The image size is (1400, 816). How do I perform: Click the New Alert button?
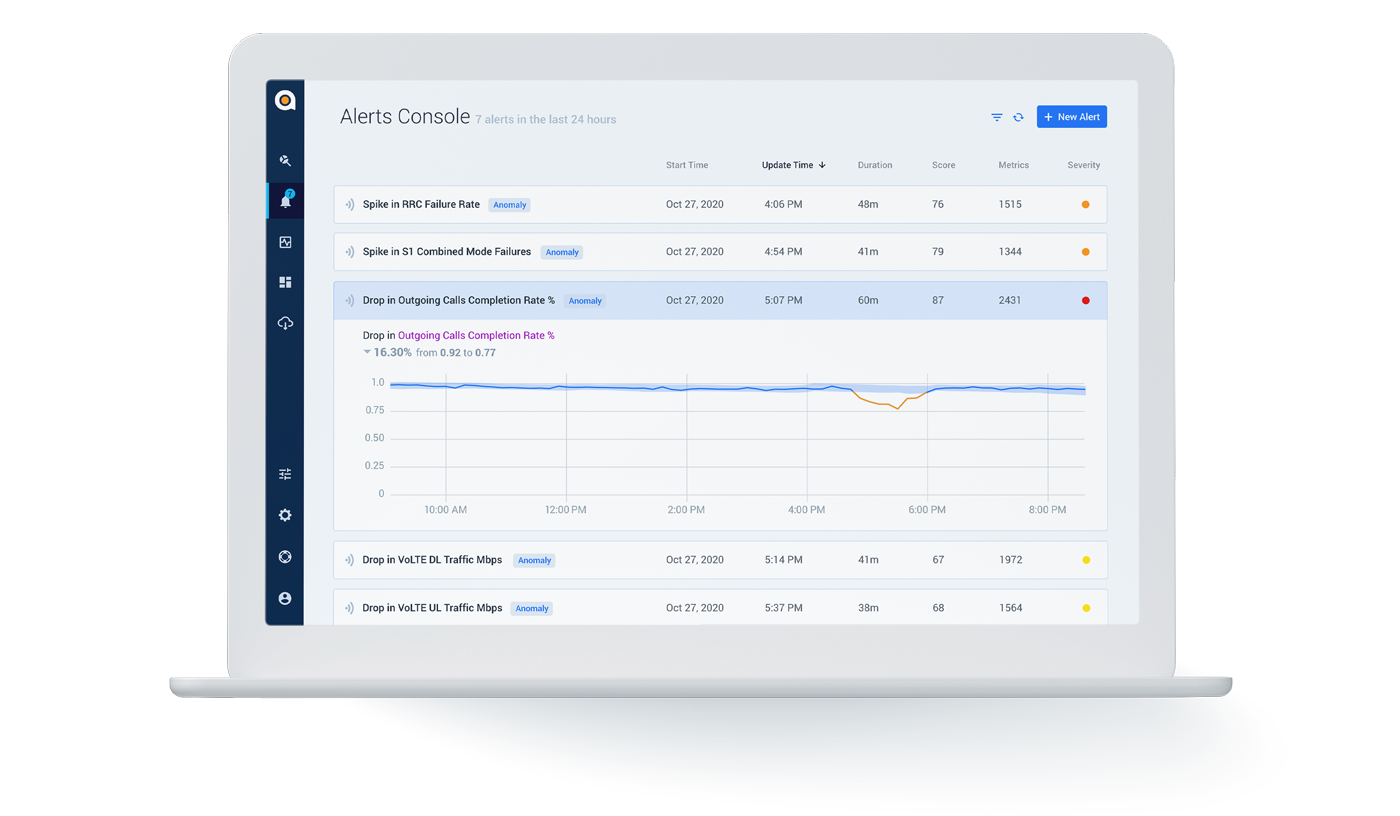point(1072,117)
